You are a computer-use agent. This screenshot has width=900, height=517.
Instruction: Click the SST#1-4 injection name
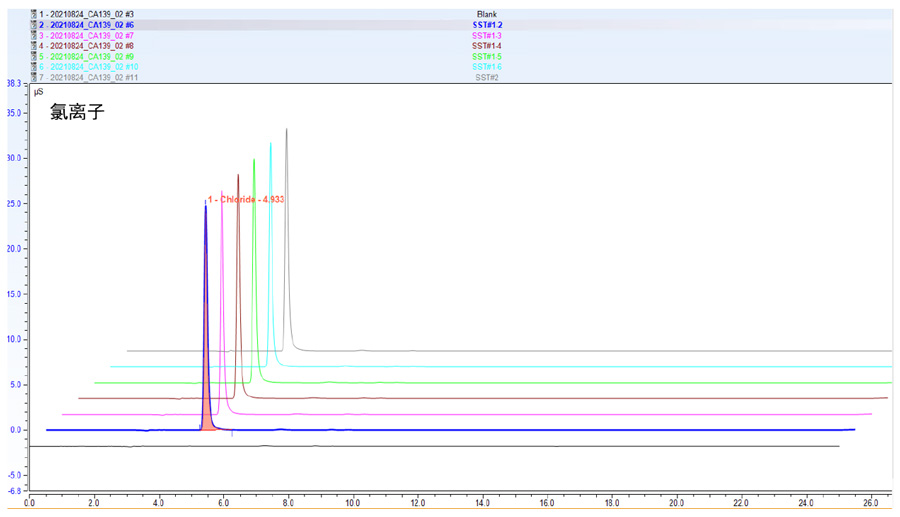(x=487, y=46)
